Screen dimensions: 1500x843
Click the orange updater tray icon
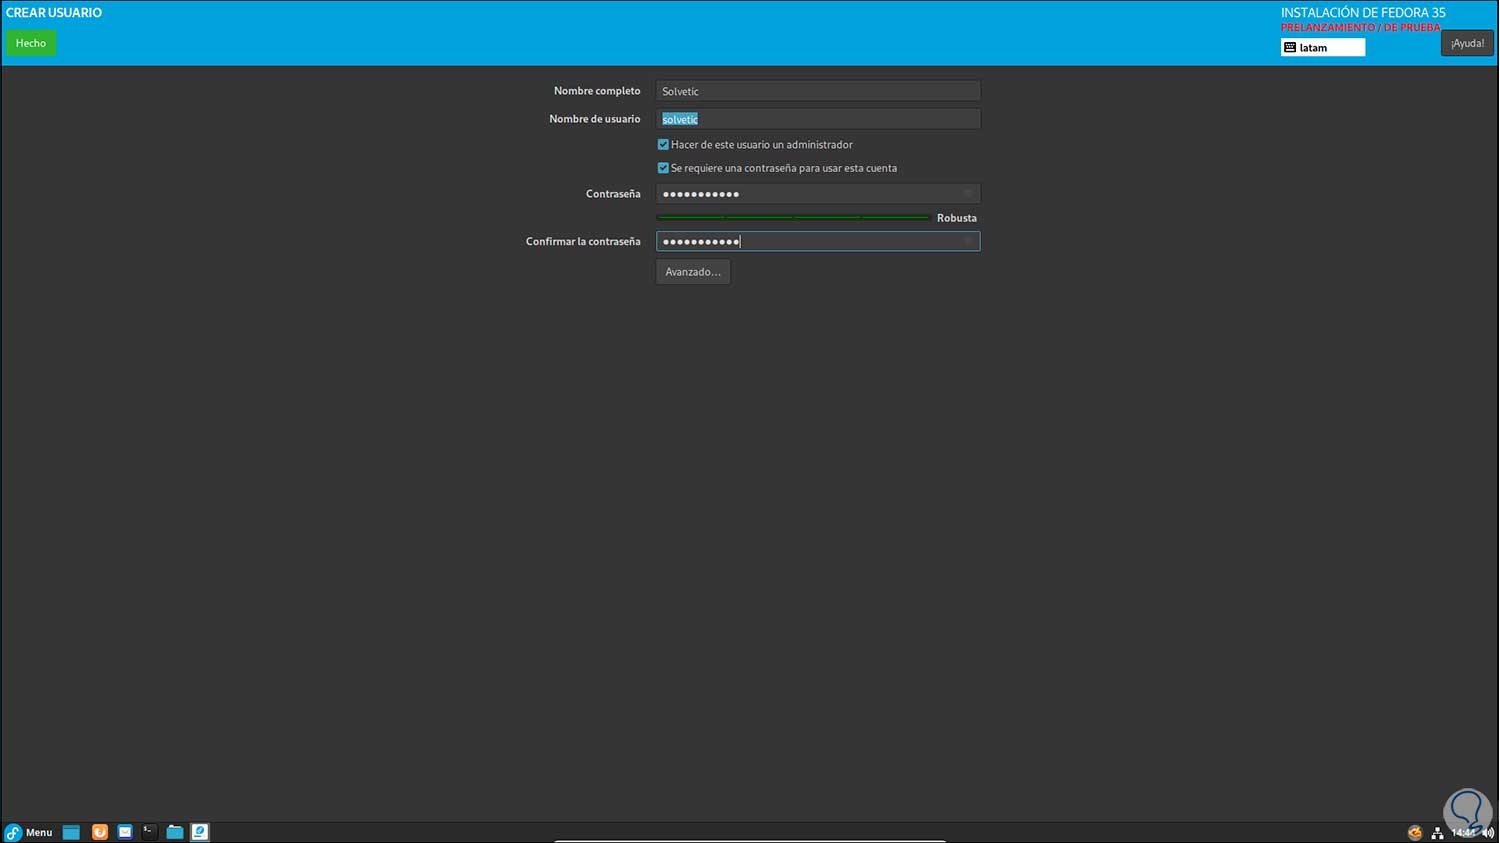(x=1415, y=832)
